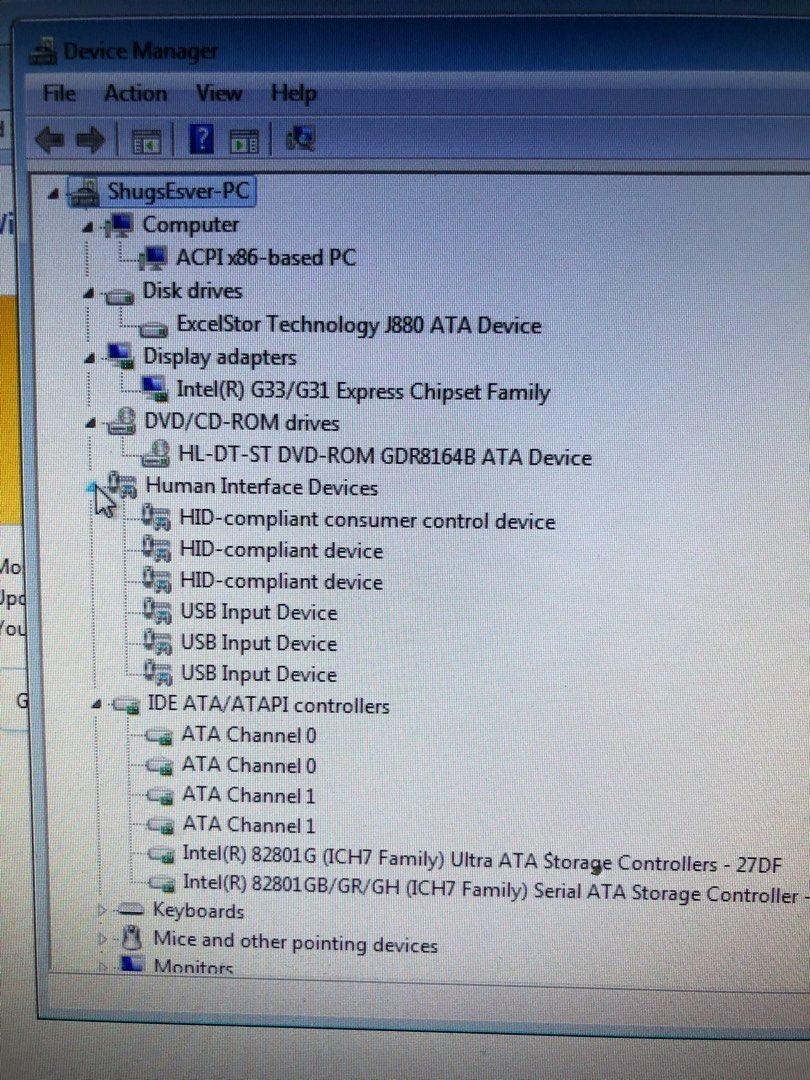Image resolution: width=810 pixels, height=1080 pixels.
Task: Open the File menu
Action: click(59, 93)
